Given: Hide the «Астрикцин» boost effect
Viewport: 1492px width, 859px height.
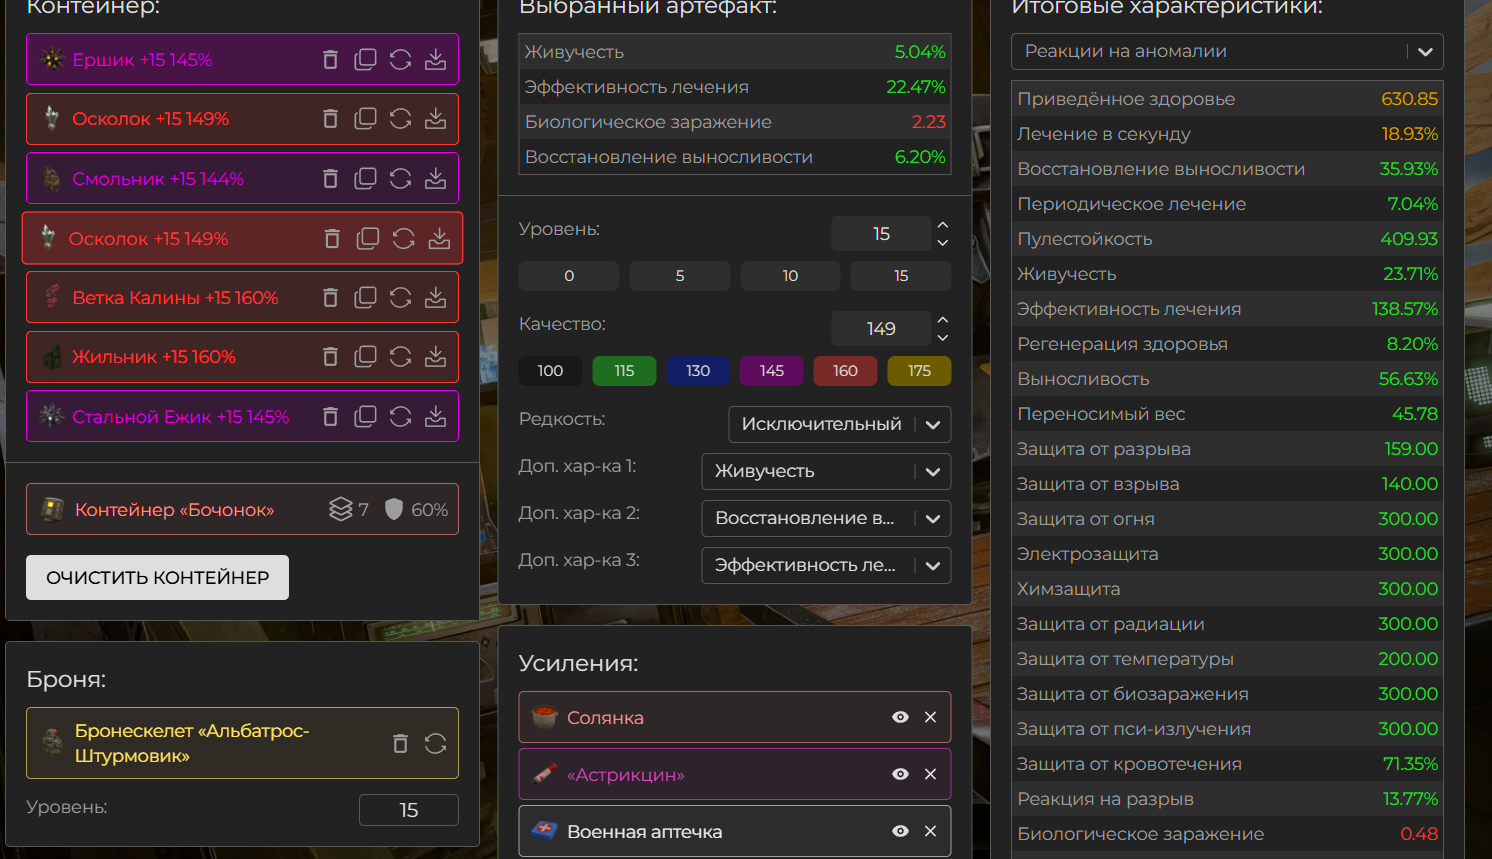Looking at the screenshot, I should click(900, 774).
